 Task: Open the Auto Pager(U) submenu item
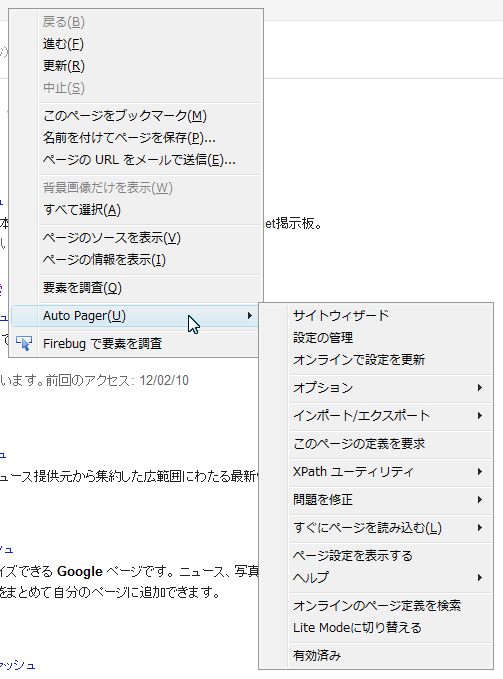(135, 316)
